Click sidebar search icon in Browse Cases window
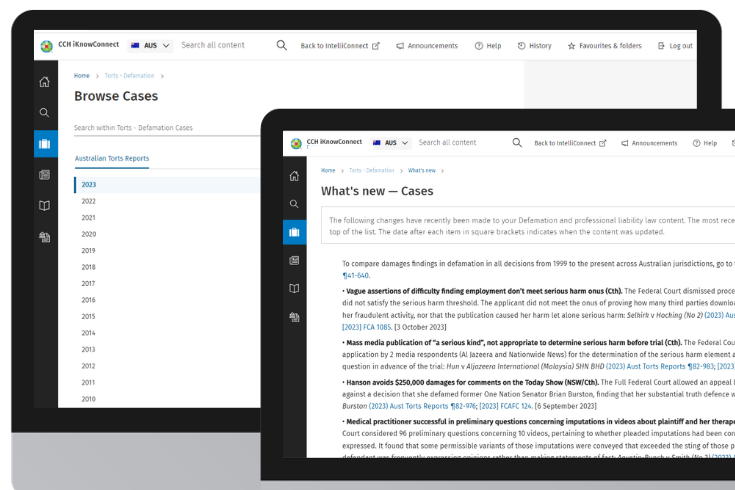The height and width of the screenshot is (490, 735). (x=45, y=113)
